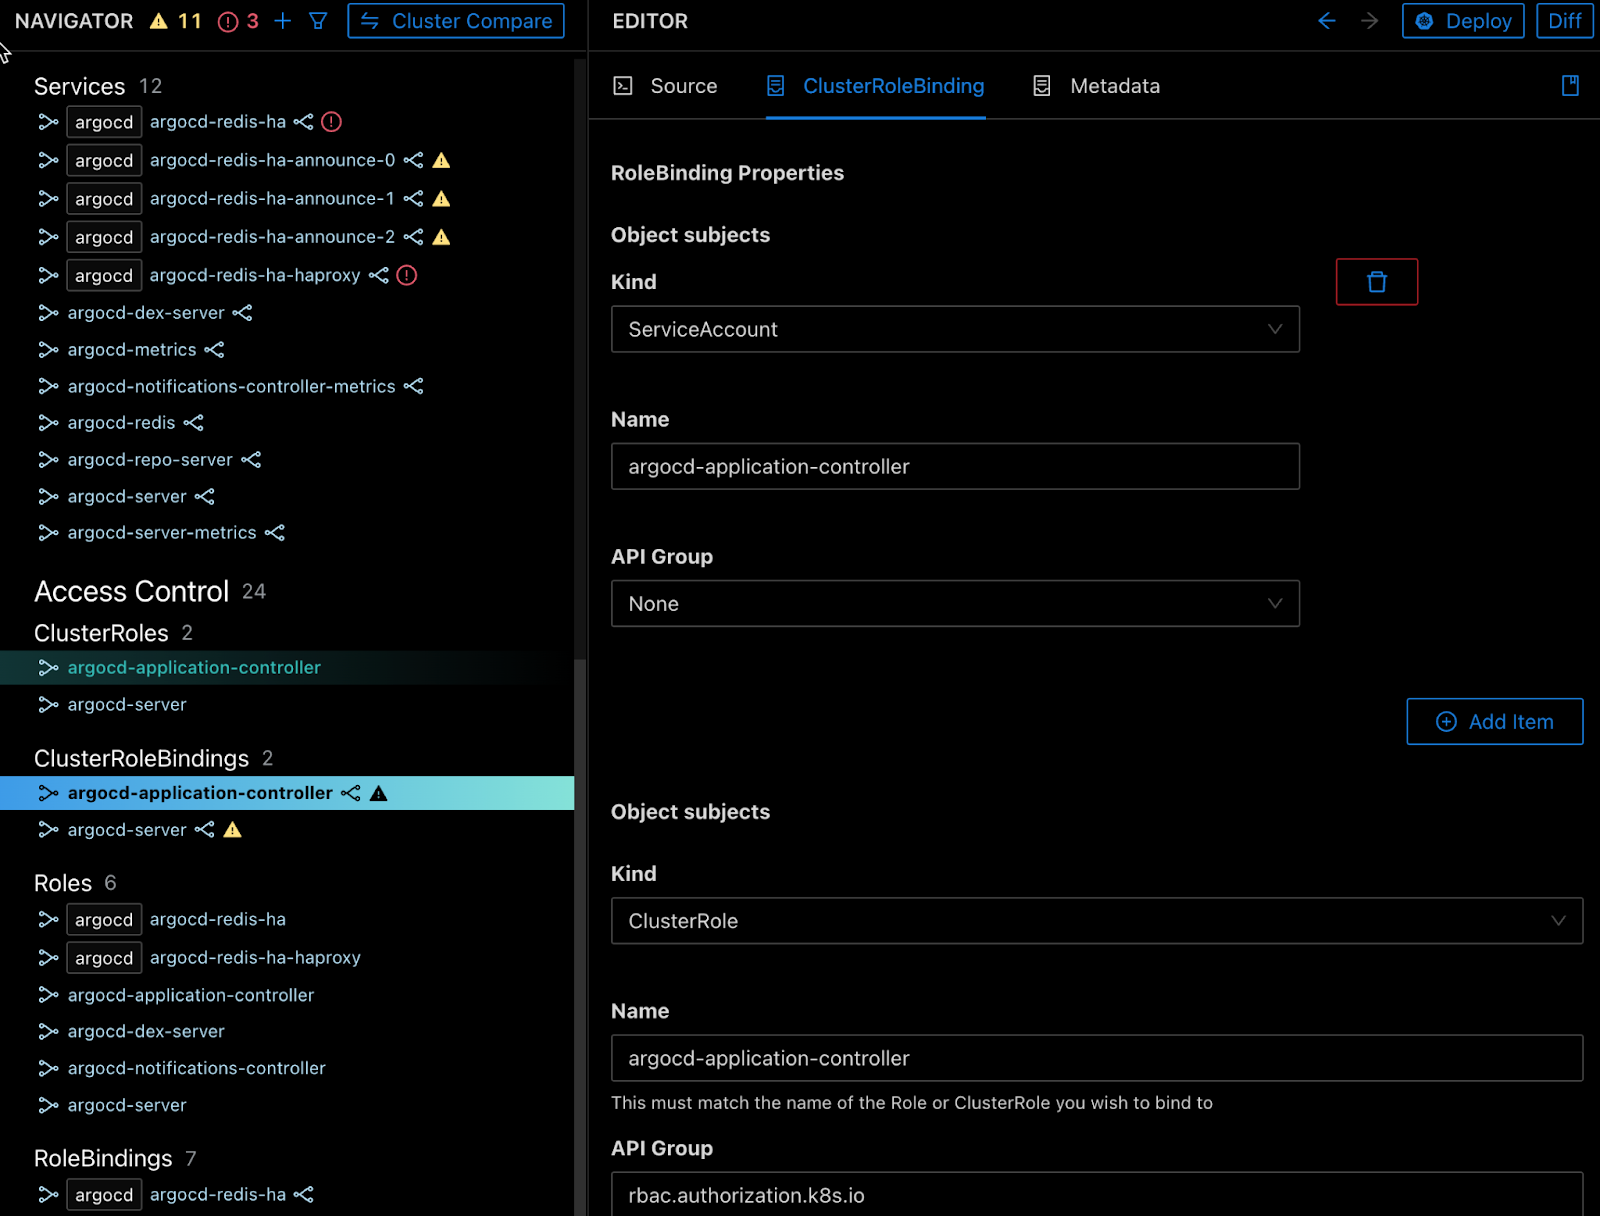Click share icon next to argocd-dex-server service
1600x1216 pixels.
tap(242, 313)
